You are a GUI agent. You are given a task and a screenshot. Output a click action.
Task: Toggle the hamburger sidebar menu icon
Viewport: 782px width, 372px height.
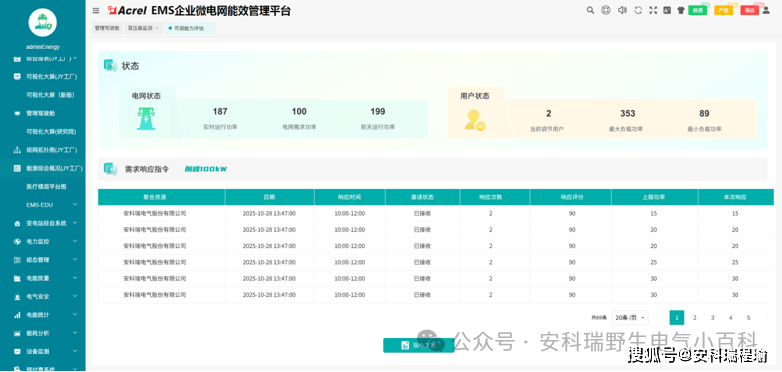click(96, 10)
